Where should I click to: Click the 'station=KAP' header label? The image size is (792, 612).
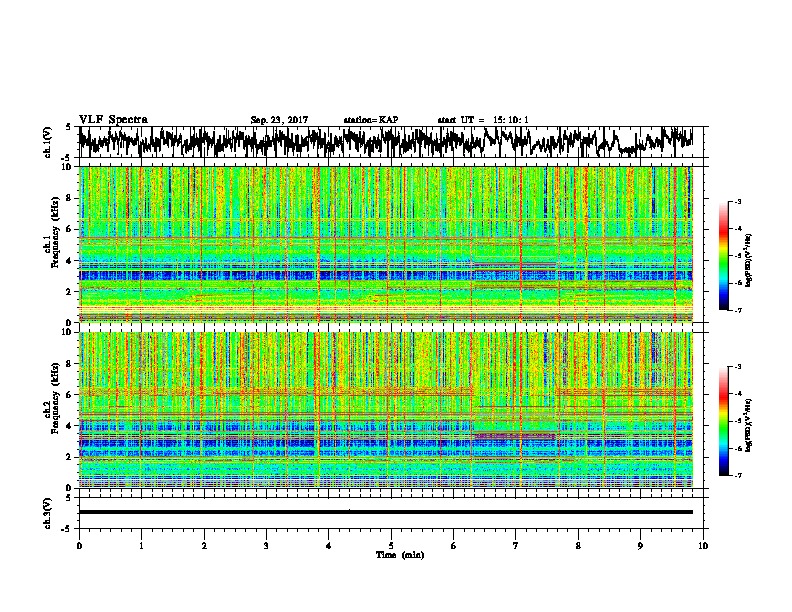(x=371, y=120)
